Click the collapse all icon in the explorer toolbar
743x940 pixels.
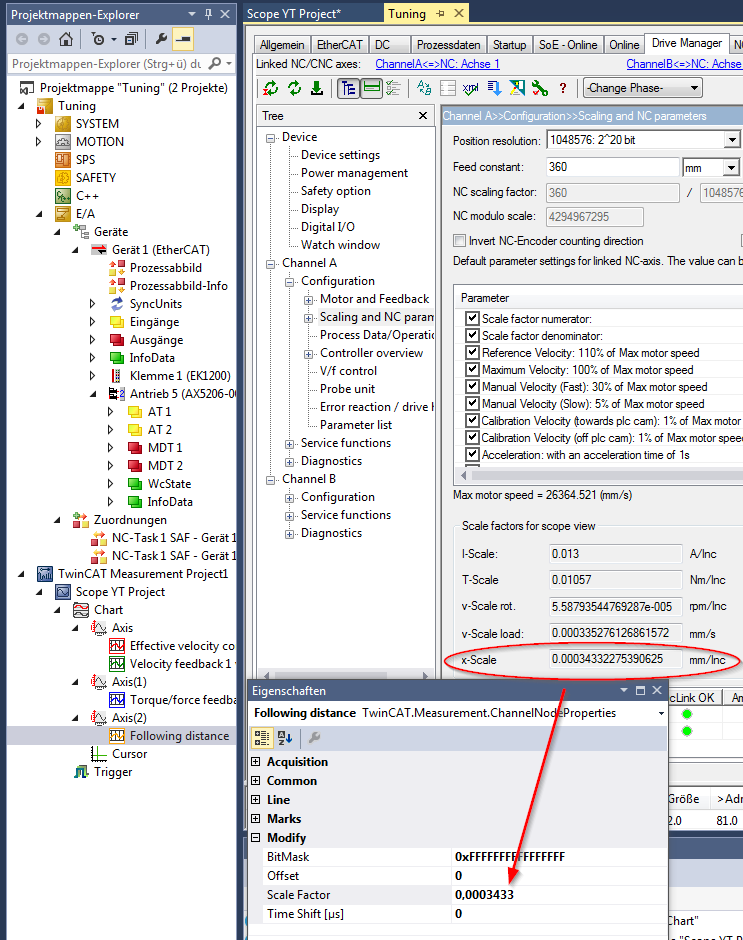[131, 40]
